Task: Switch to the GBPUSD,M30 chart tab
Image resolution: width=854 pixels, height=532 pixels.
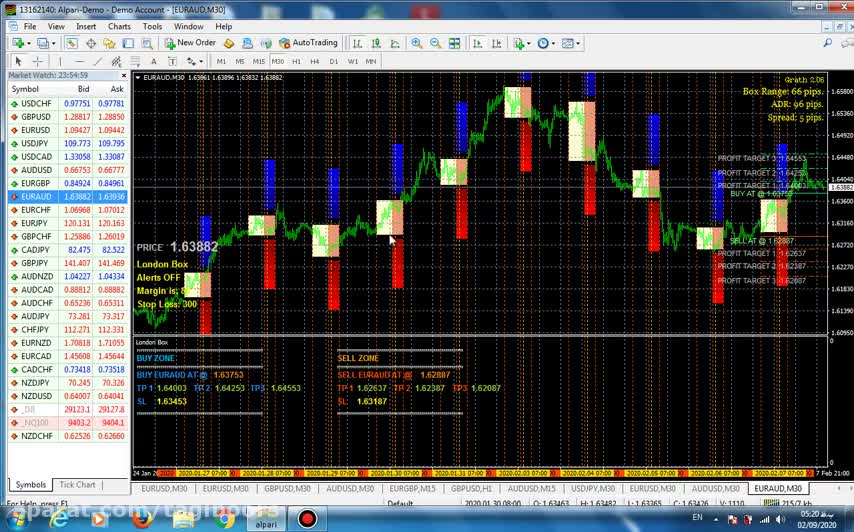Action: (x=288, y=489)
